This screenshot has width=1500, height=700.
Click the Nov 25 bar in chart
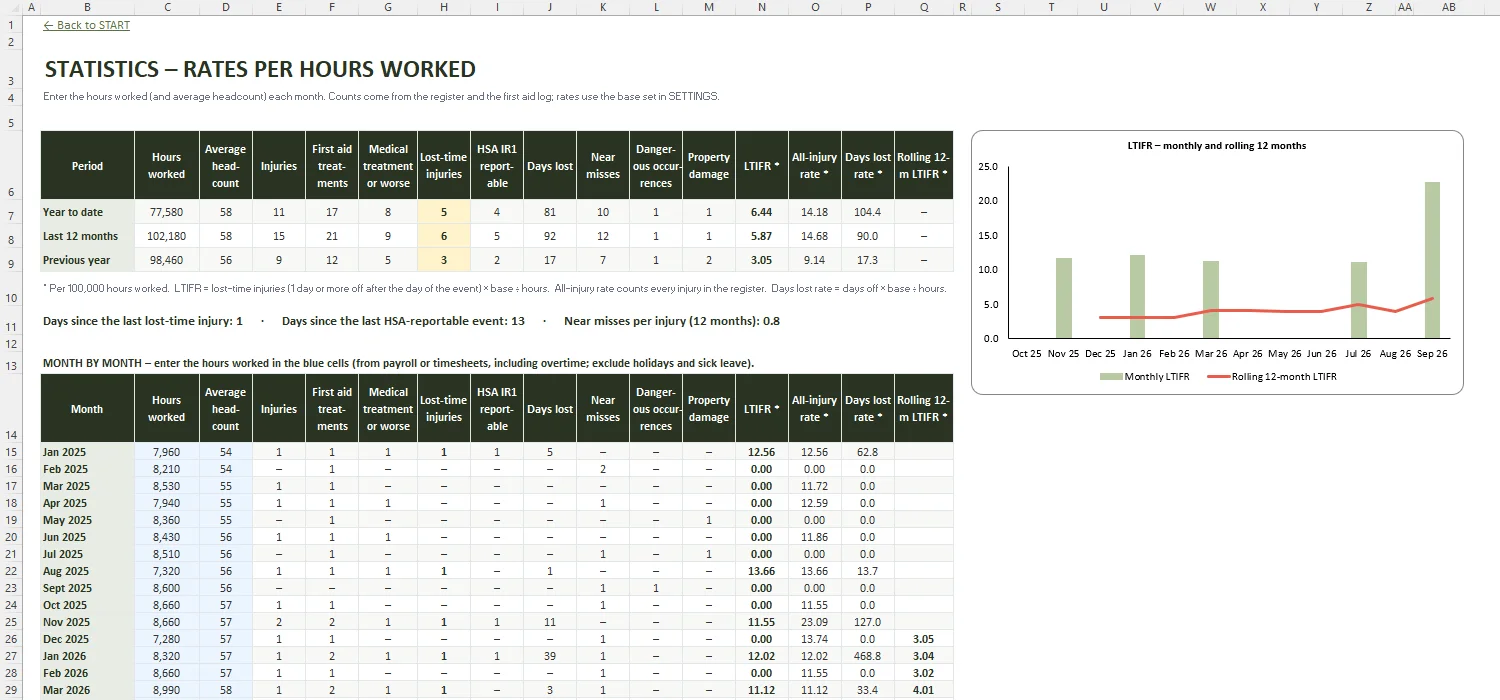pyautogui.click(x=1064, y=298)
